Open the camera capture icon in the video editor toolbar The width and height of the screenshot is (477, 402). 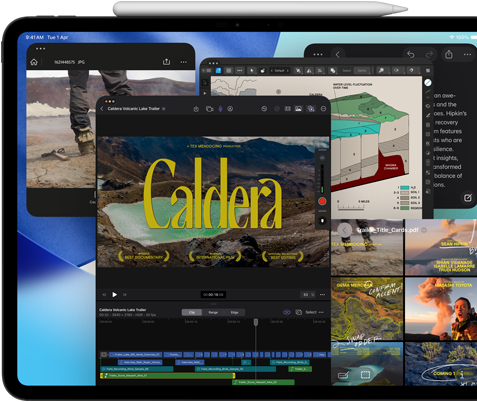tap(209, 109)
